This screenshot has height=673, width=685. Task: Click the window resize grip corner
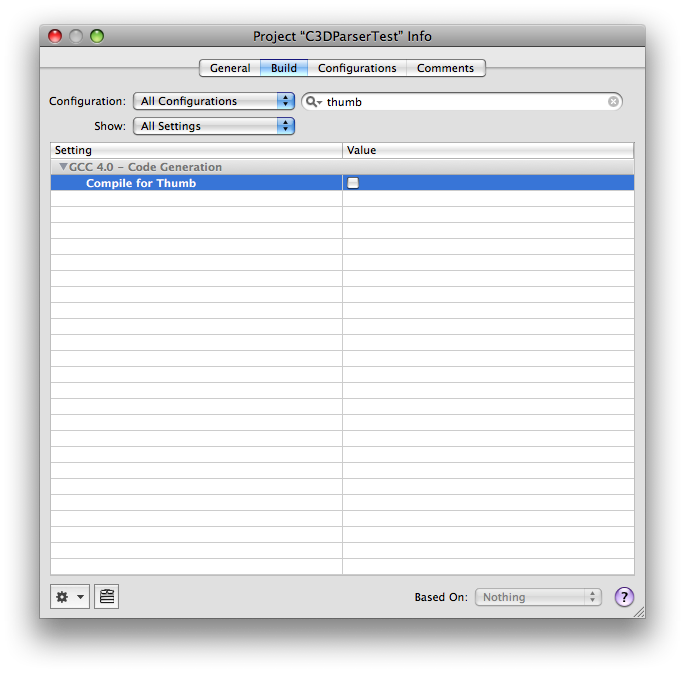tap(639, 612)
